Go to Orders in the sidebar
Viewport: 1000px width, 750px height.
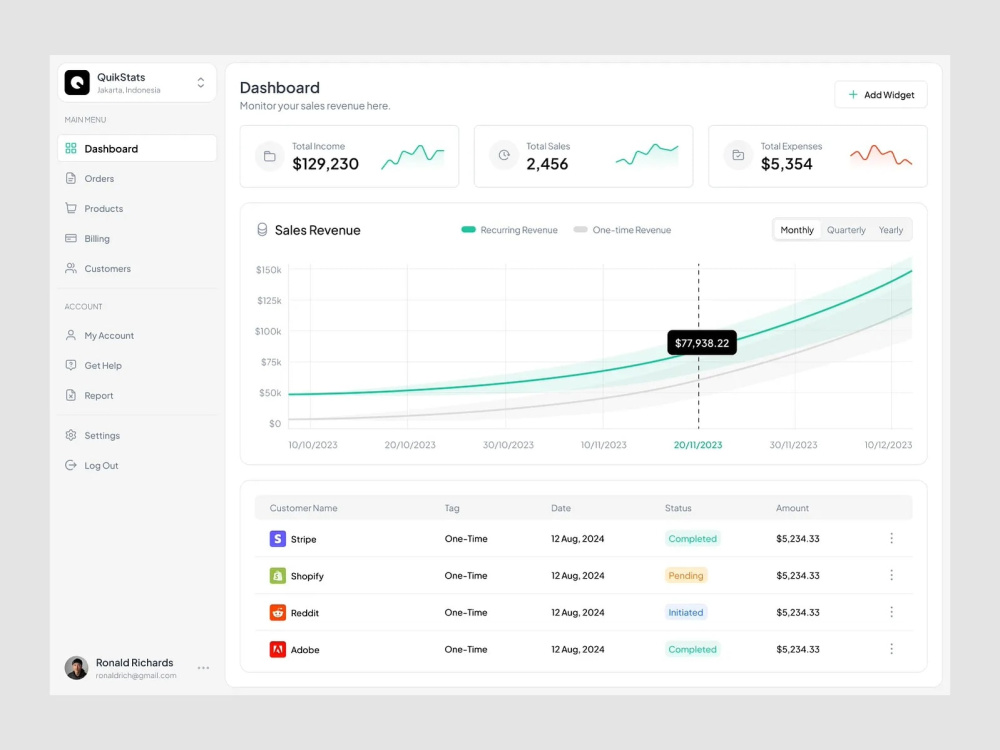coord(99,179)
